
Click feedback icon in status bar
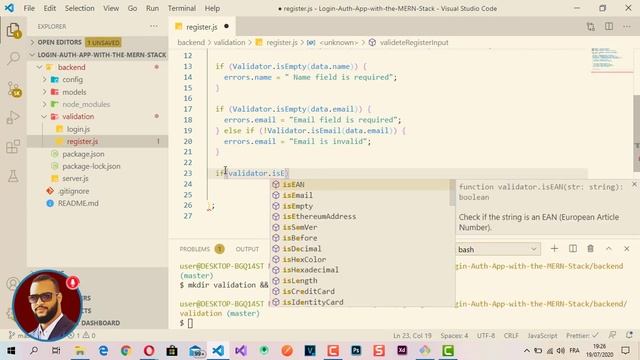tap(612, 335)
